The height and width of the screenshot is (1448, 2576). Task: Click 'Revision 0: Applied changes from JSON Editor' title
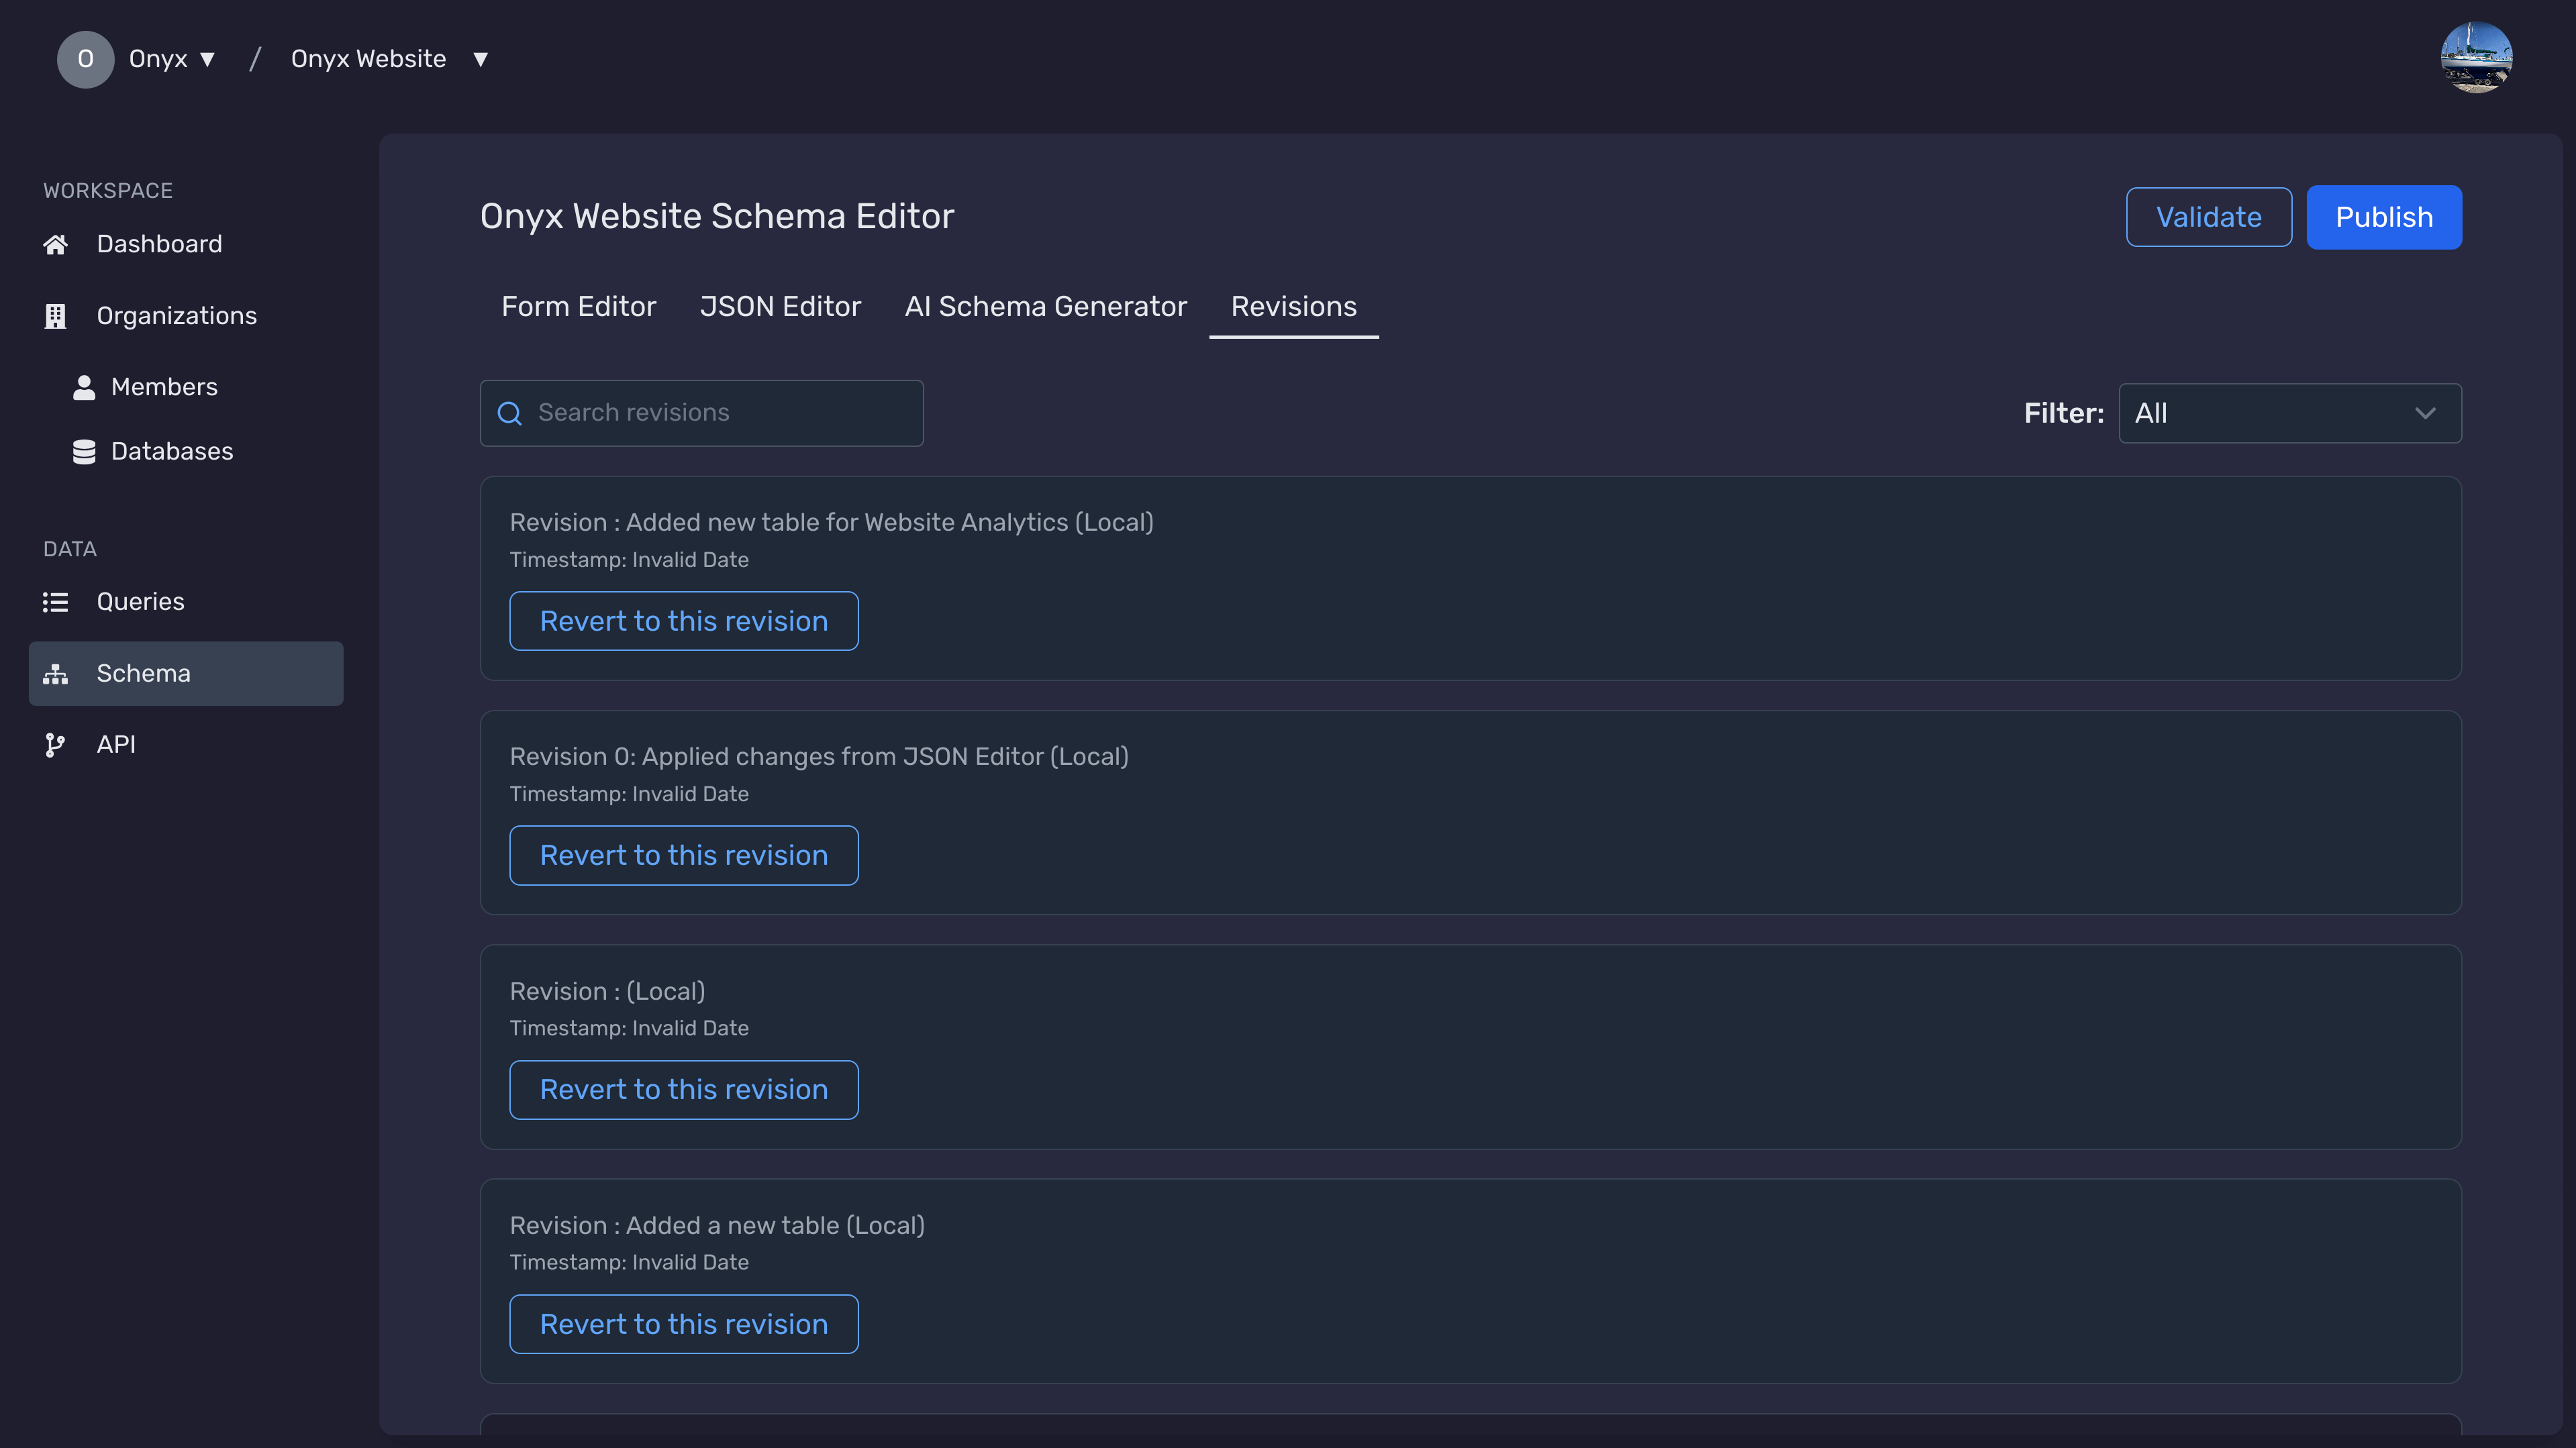819,757
